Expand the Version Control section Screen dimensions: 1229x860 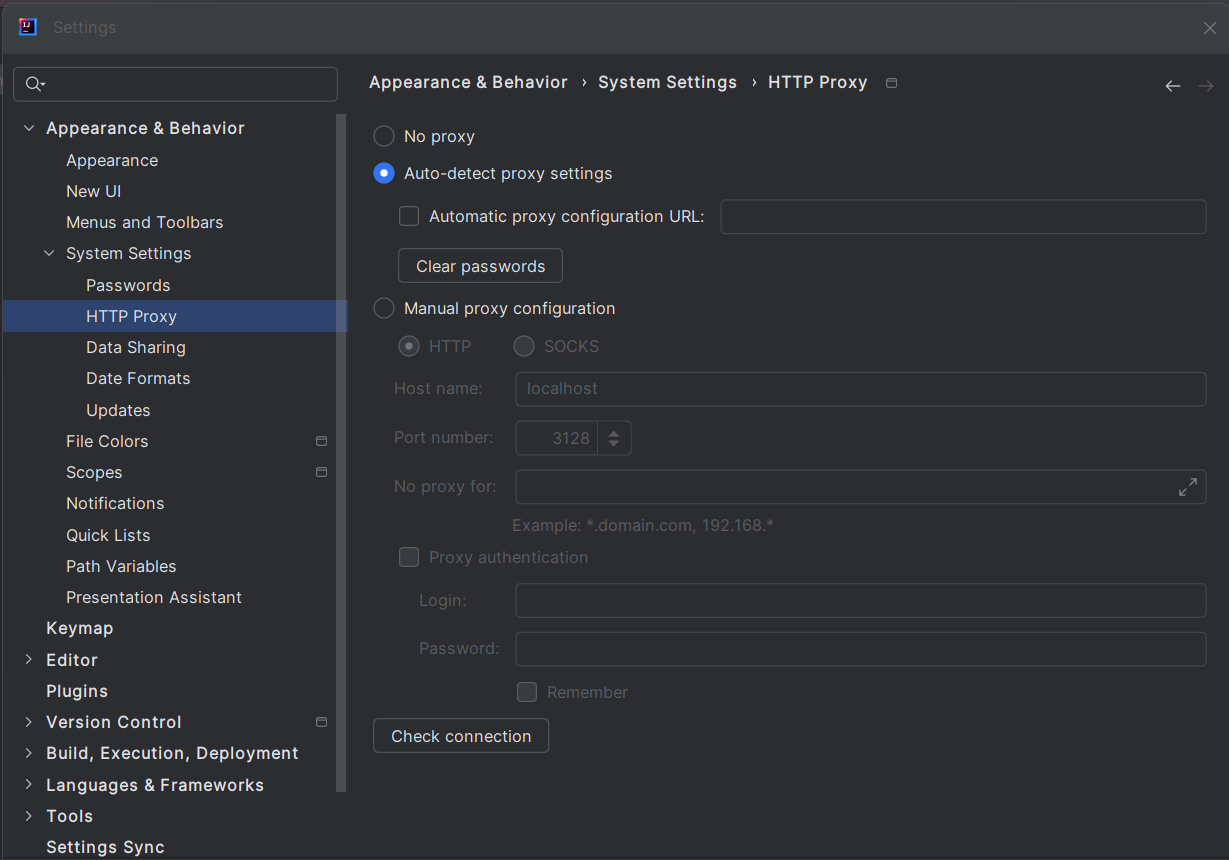pyautogui.click(x=29, y=721)
